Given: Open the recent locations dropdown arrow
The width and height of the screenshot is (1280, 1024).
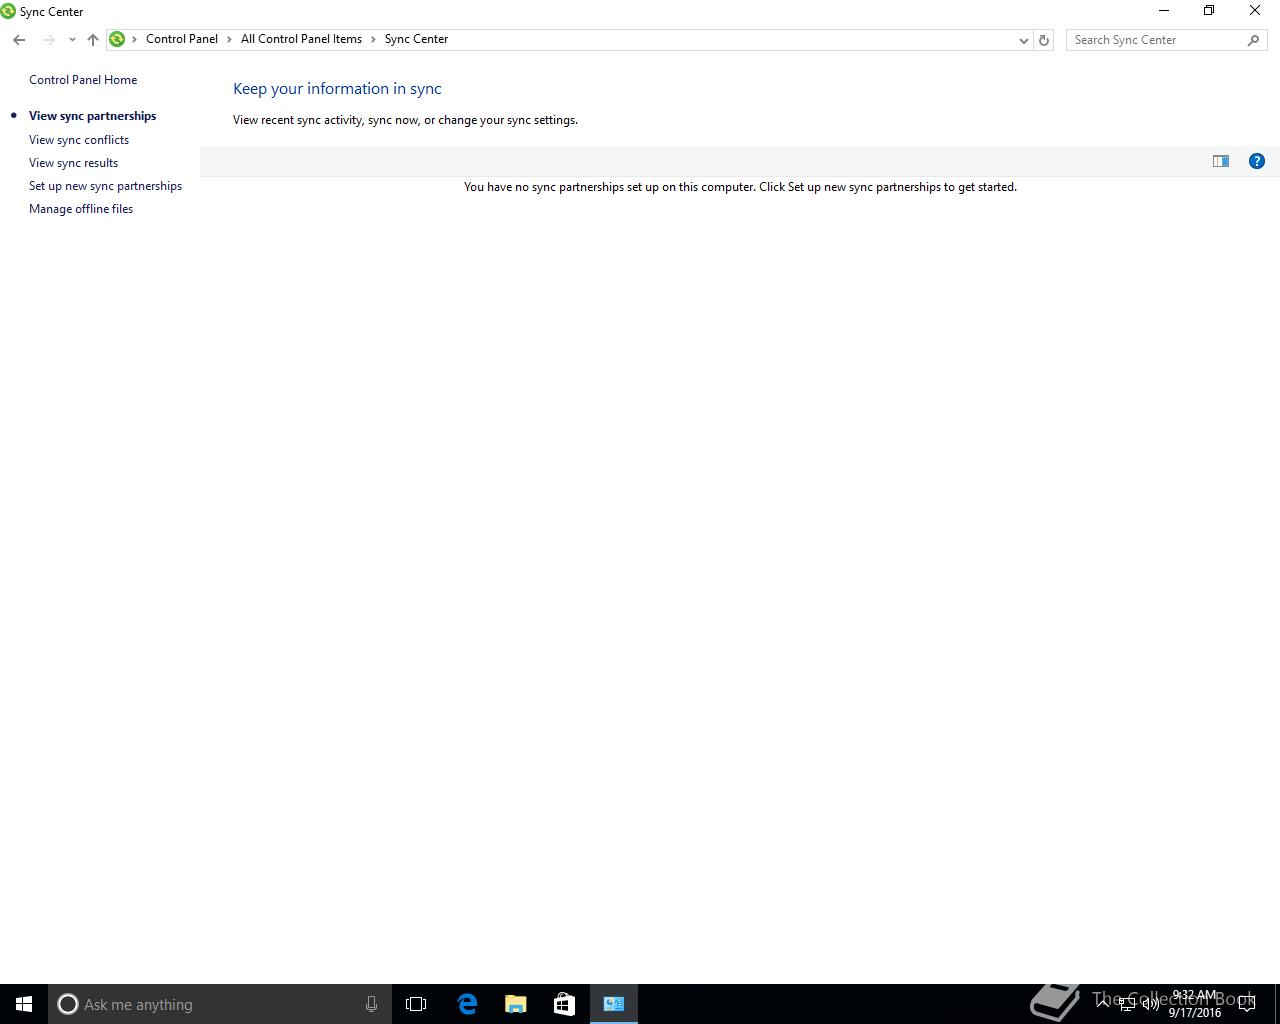Looking at the screenshot, I should coord(72,40).
